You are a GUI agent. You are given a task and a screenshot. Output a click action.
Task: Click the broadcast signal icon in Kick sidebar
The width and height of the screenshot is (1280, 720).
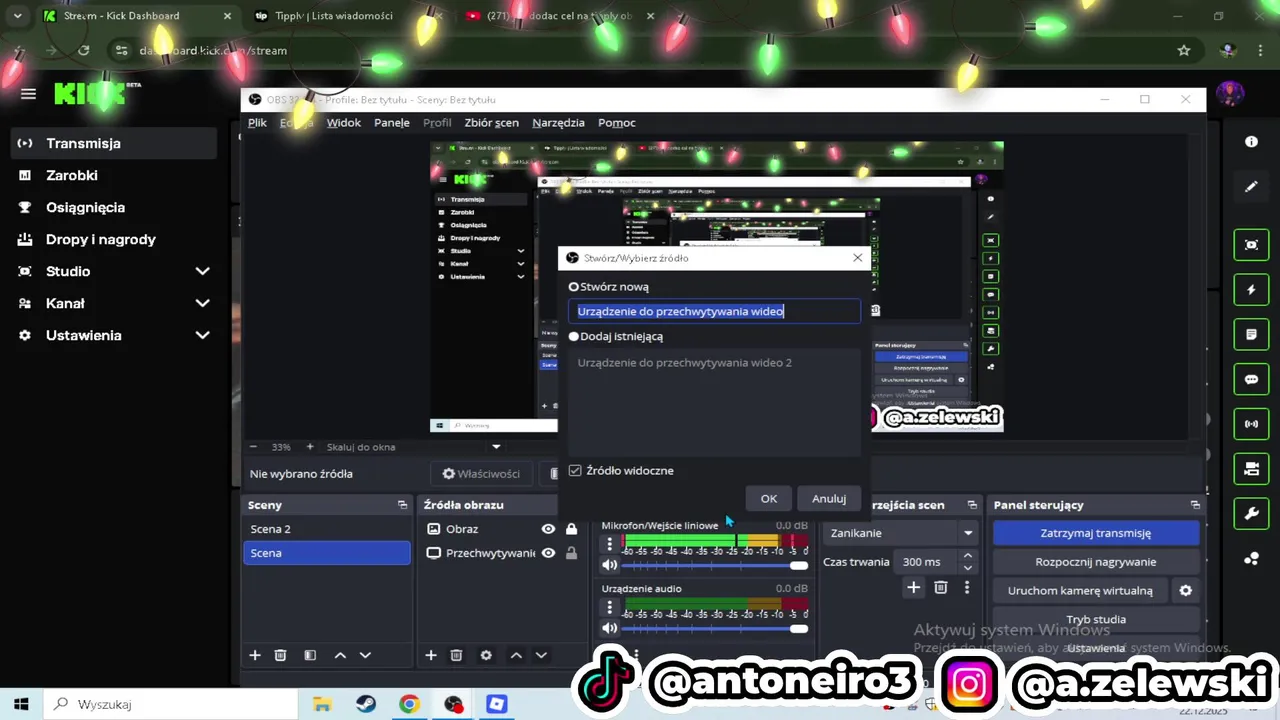(1251, 424)
